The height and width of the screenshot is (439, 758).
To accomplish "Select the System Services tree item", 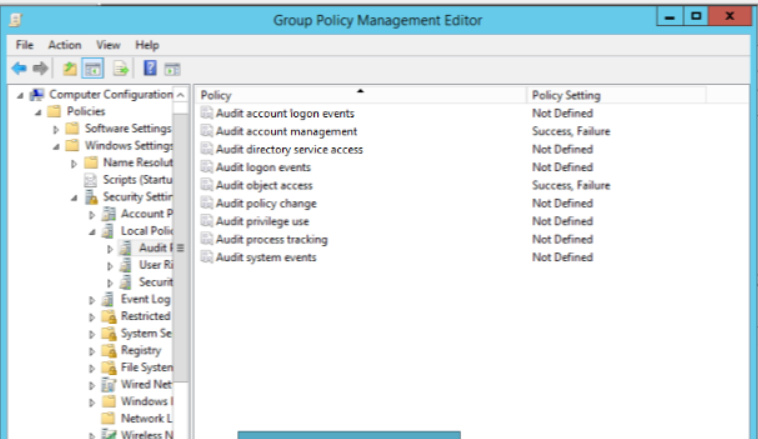I will (x=146, y=334).
